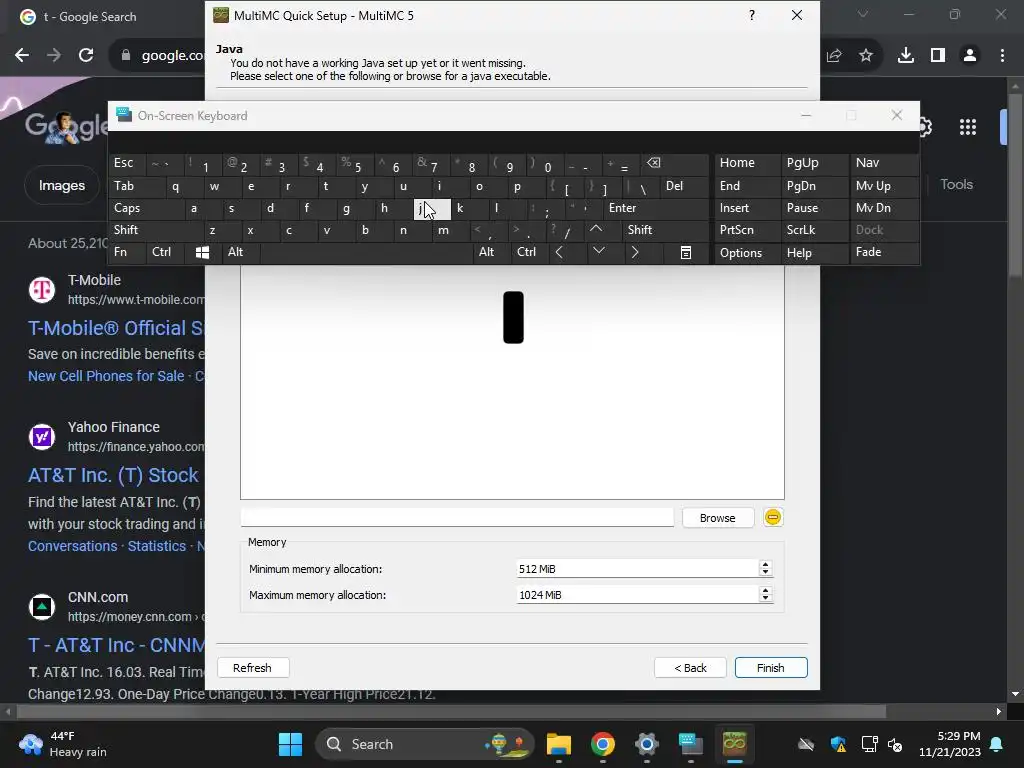The height and width of the screenshot is (768, 1024).
Task: Decrease maximum memory allocation with spinner down arrow
Action: pos(765,599)
